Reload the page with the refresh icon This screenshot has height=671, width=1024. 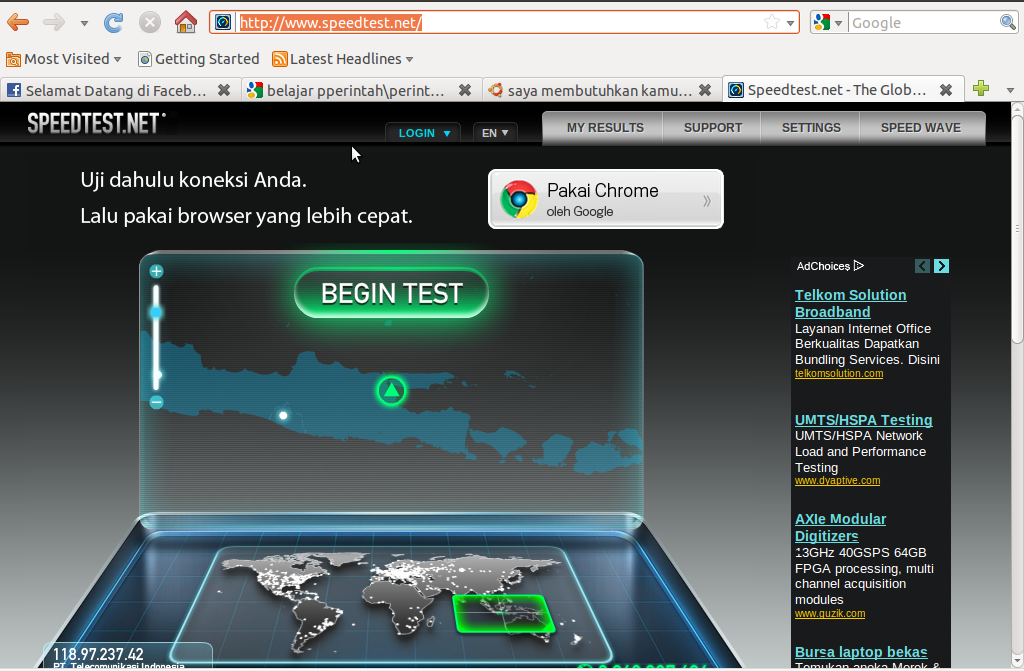tap(114, 22)
